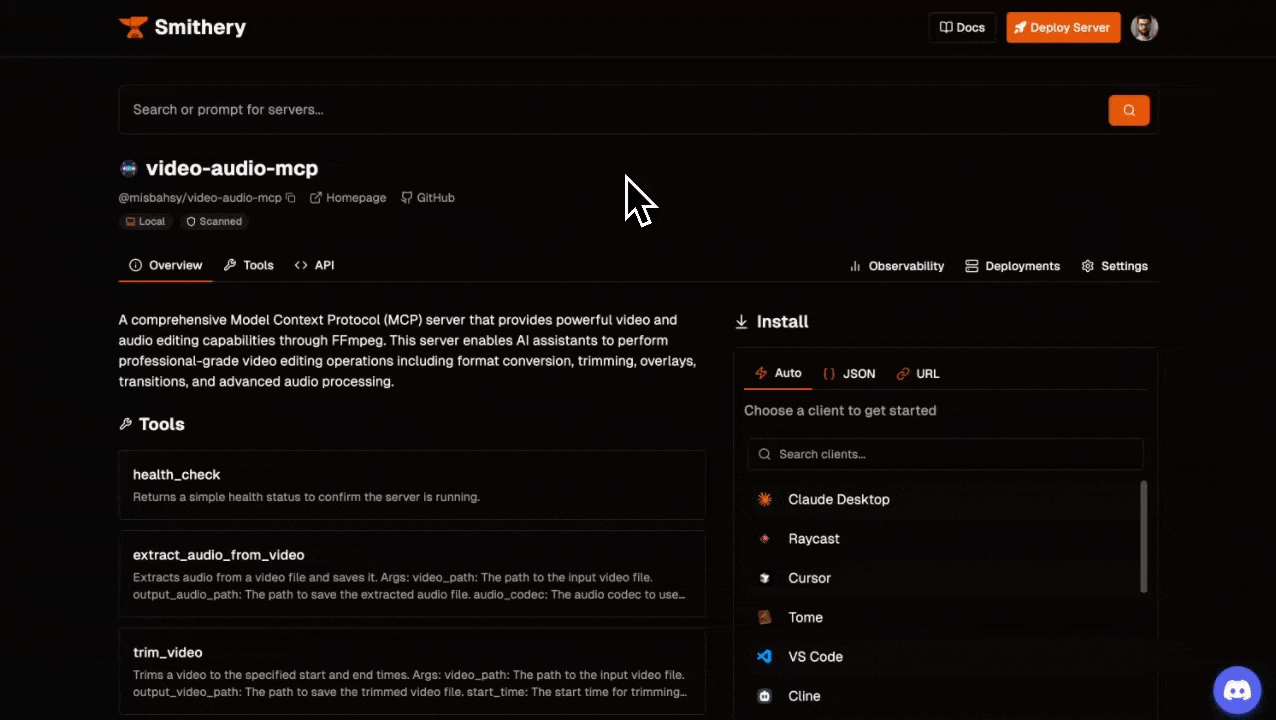Click the user profile avatar

[x=1144, y=28]
